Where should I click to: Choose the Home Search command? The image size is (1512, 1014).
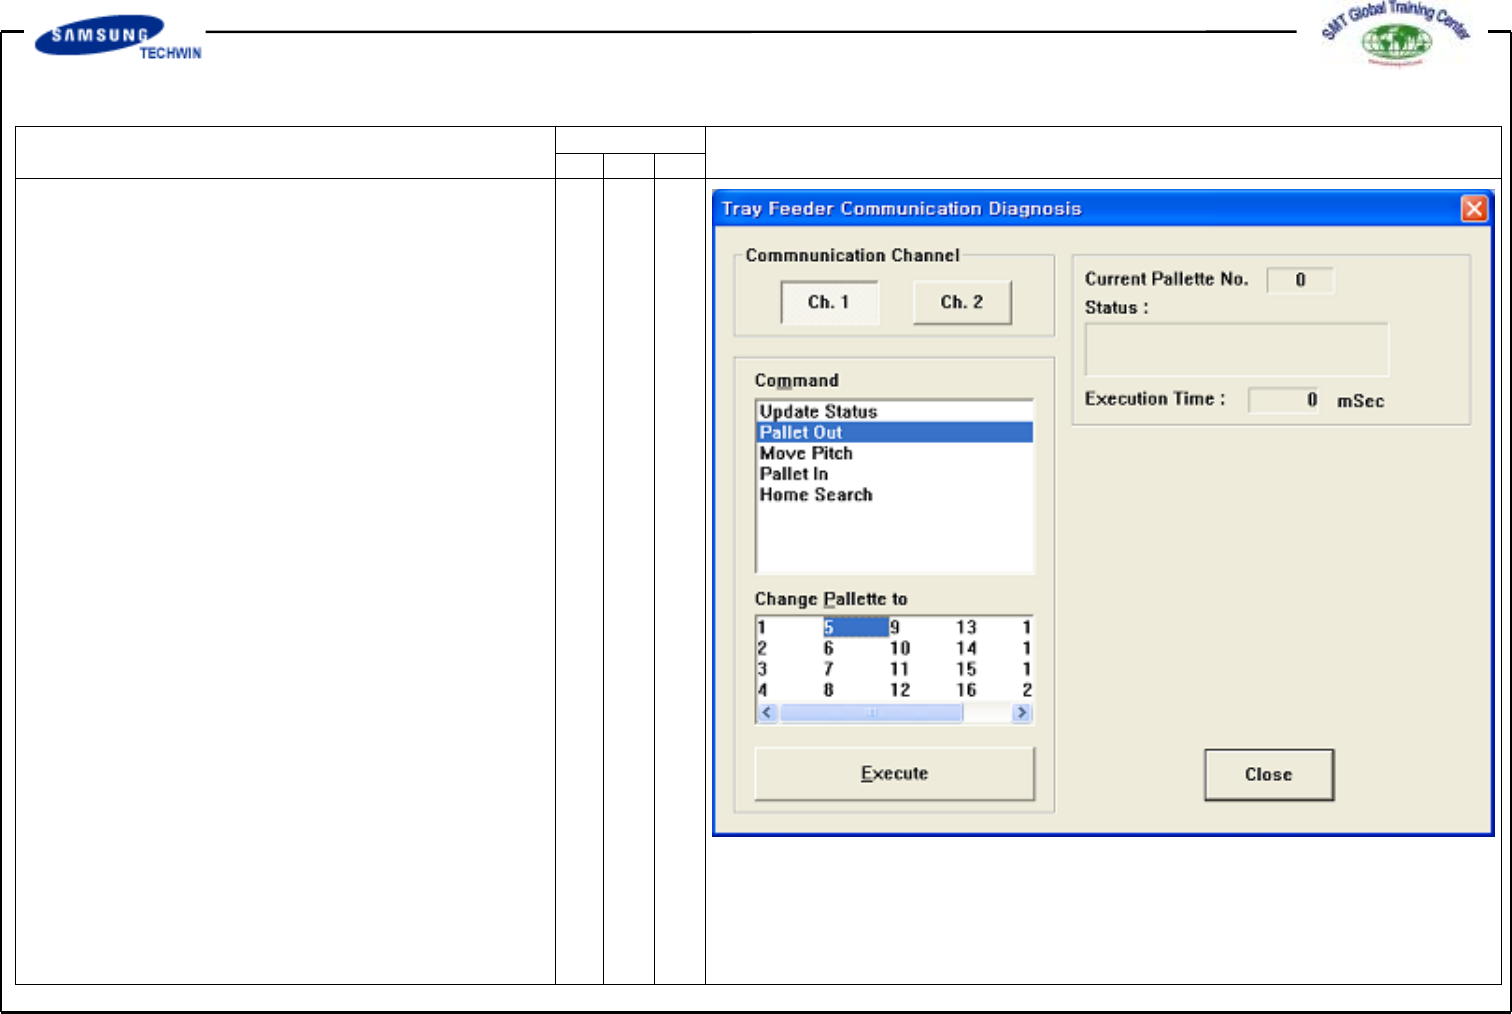895,495
